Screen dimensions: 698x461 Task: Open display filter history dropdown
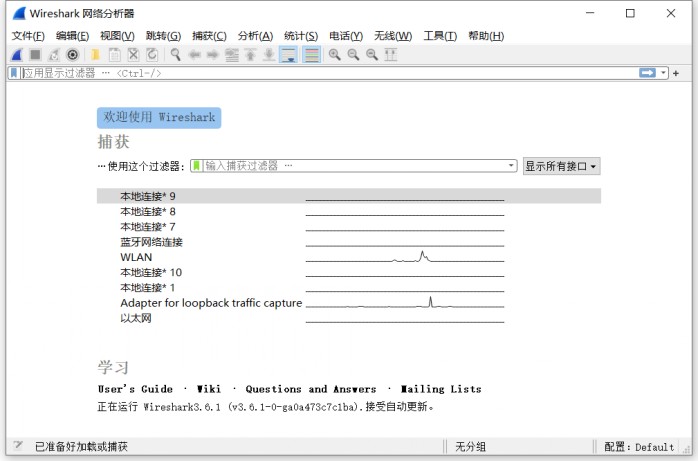click(663, 73)
